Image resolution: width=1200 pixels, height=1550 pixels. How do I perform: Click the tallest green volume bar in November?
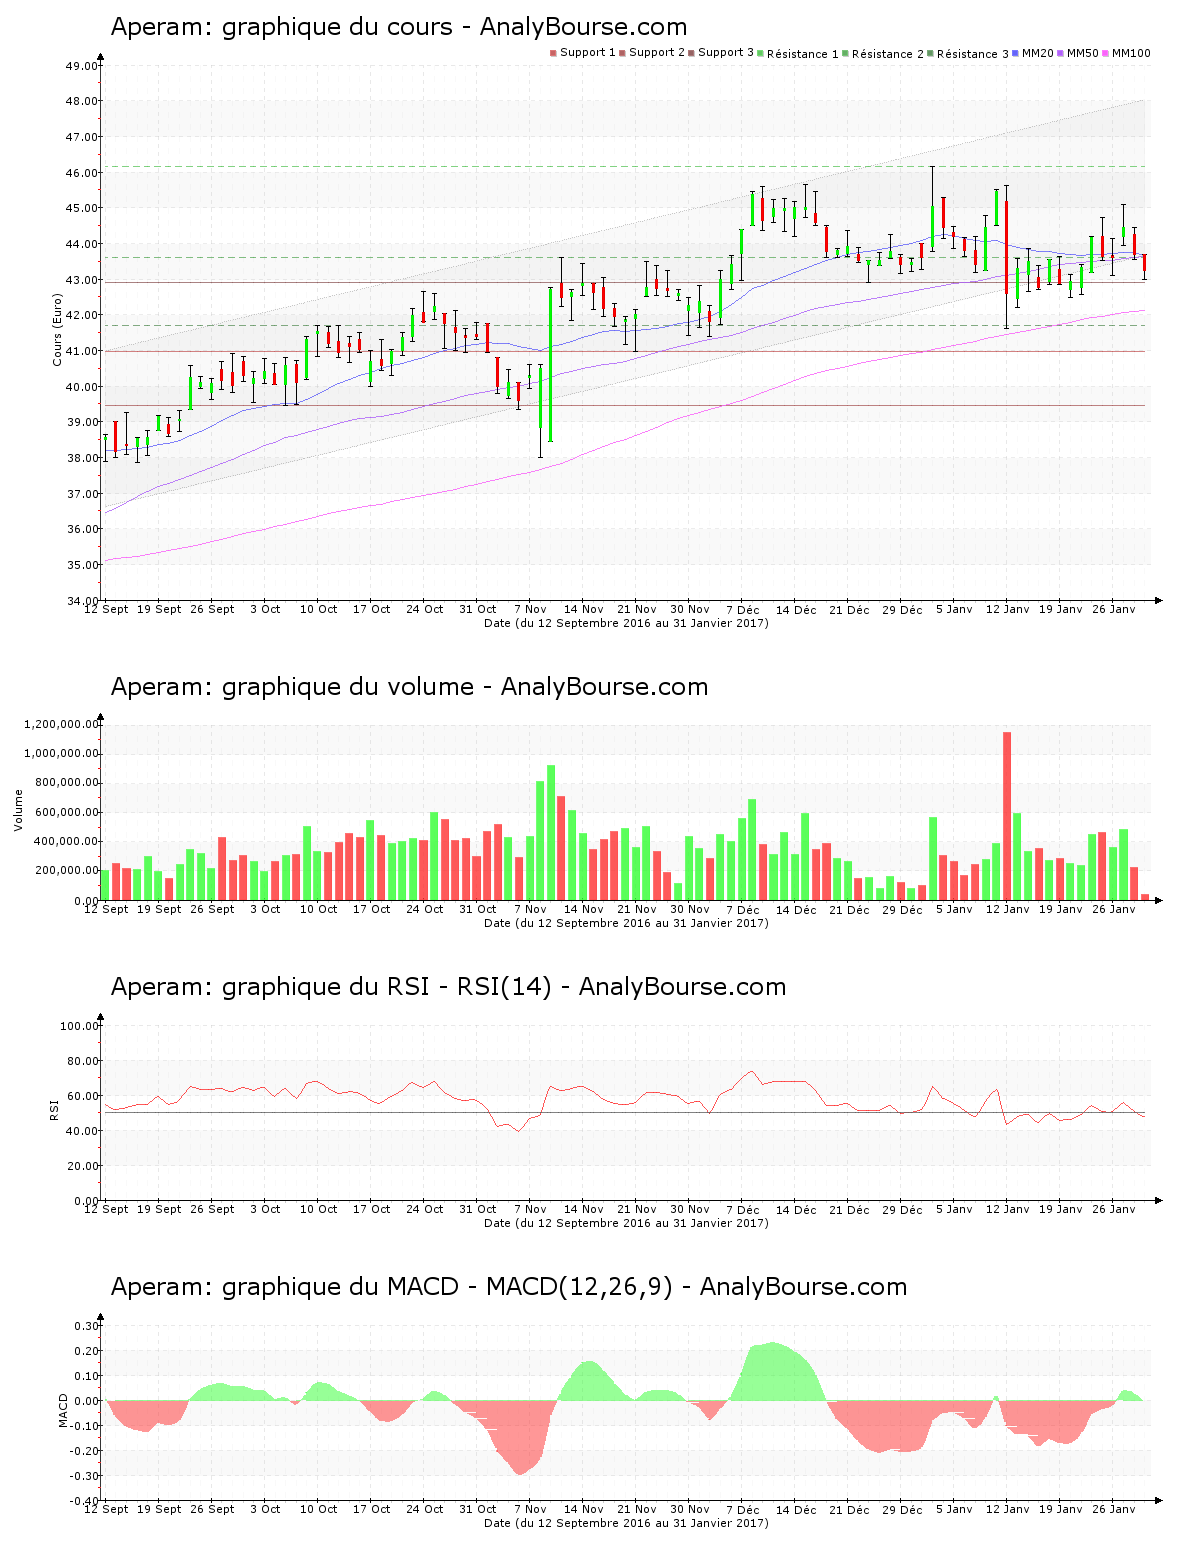[x=551, y=832]
